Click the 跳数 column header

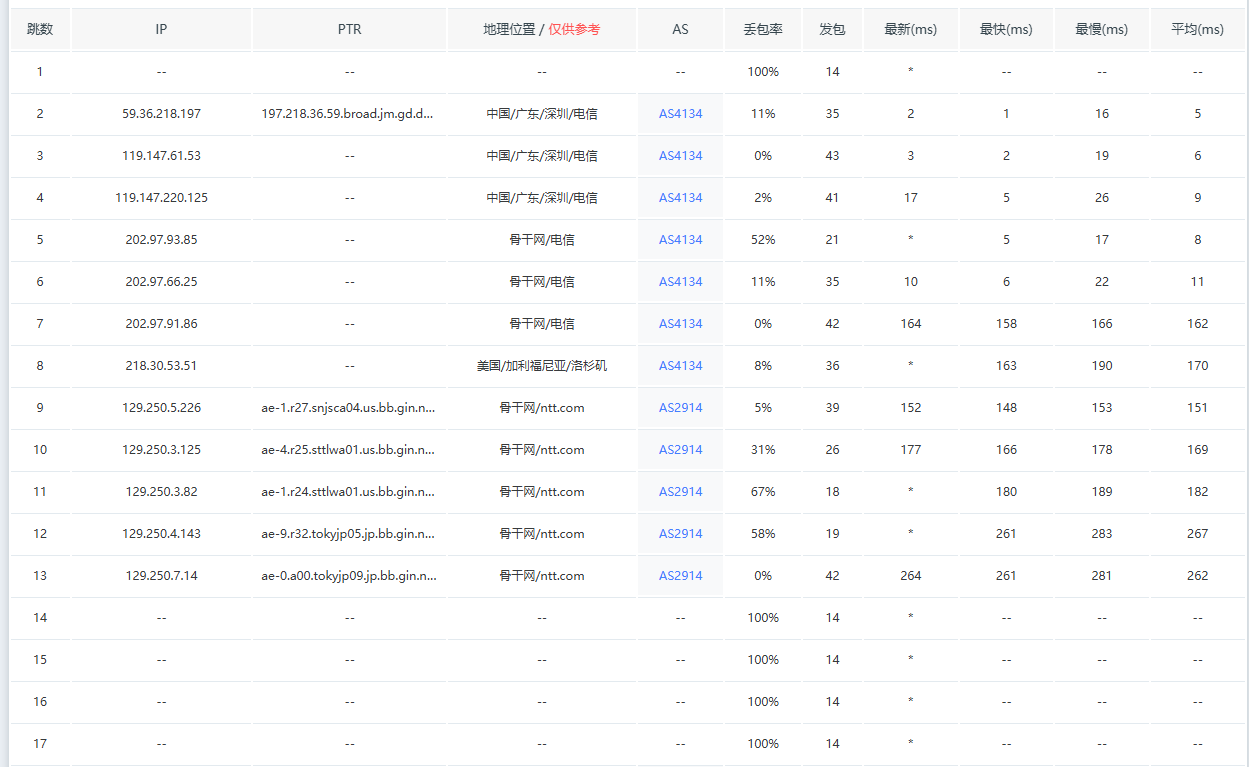tap(40, 30)
